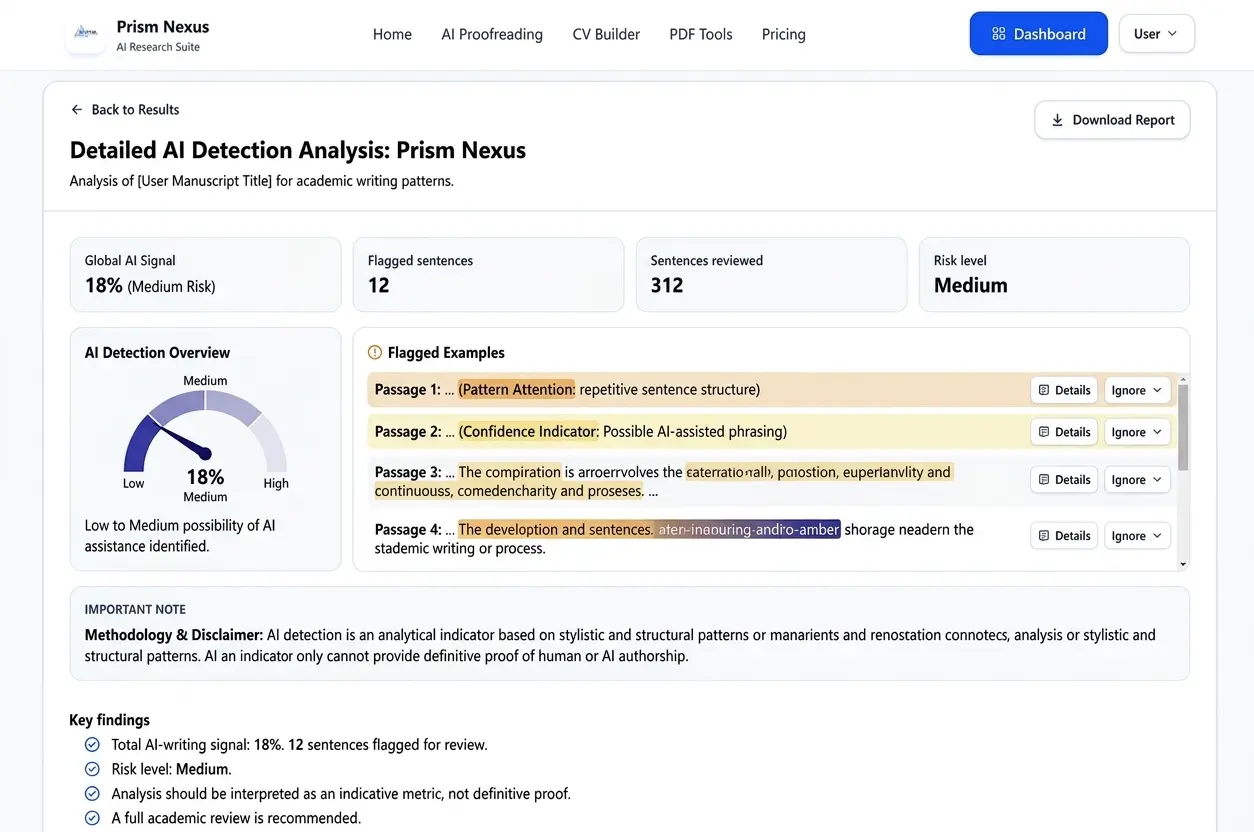
Task: Click the back arrow icon beside Back to Results
Action: click(x=77, y=110)
